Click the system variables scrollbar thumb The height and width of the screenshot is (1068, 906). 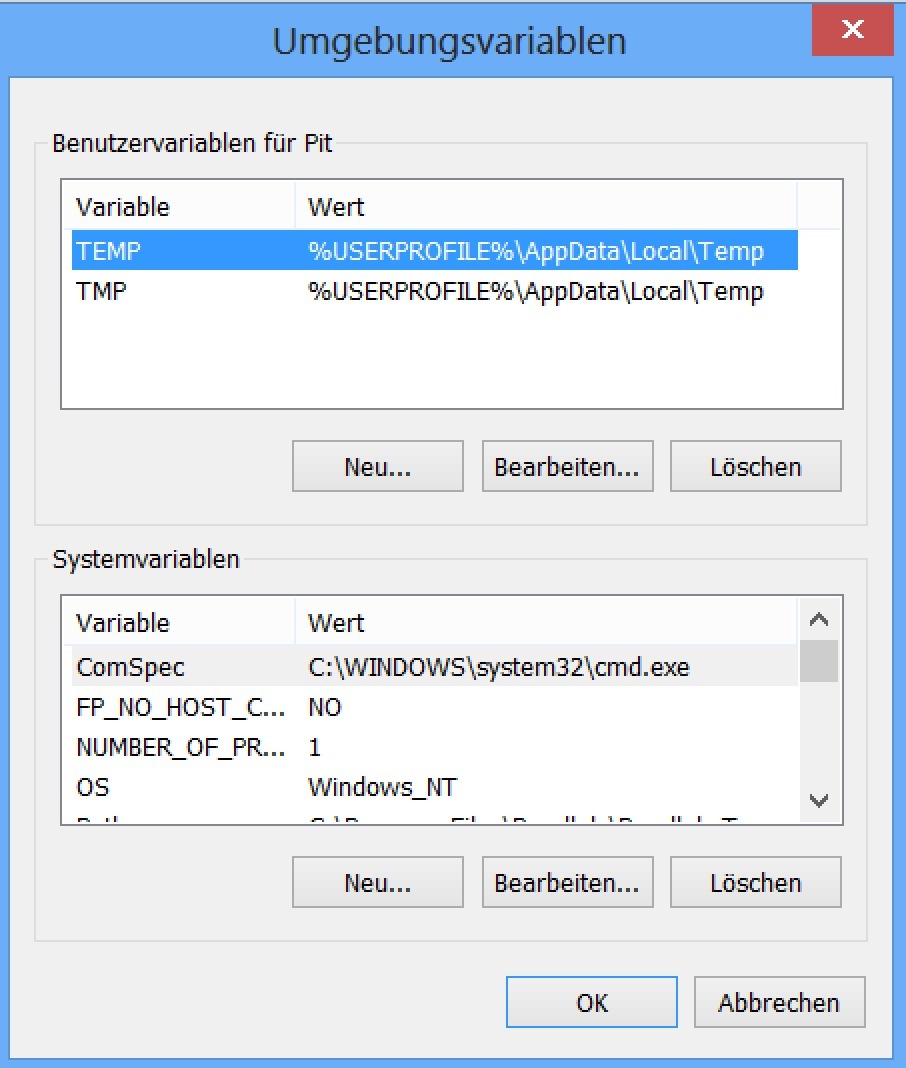[x=819, y=661]
